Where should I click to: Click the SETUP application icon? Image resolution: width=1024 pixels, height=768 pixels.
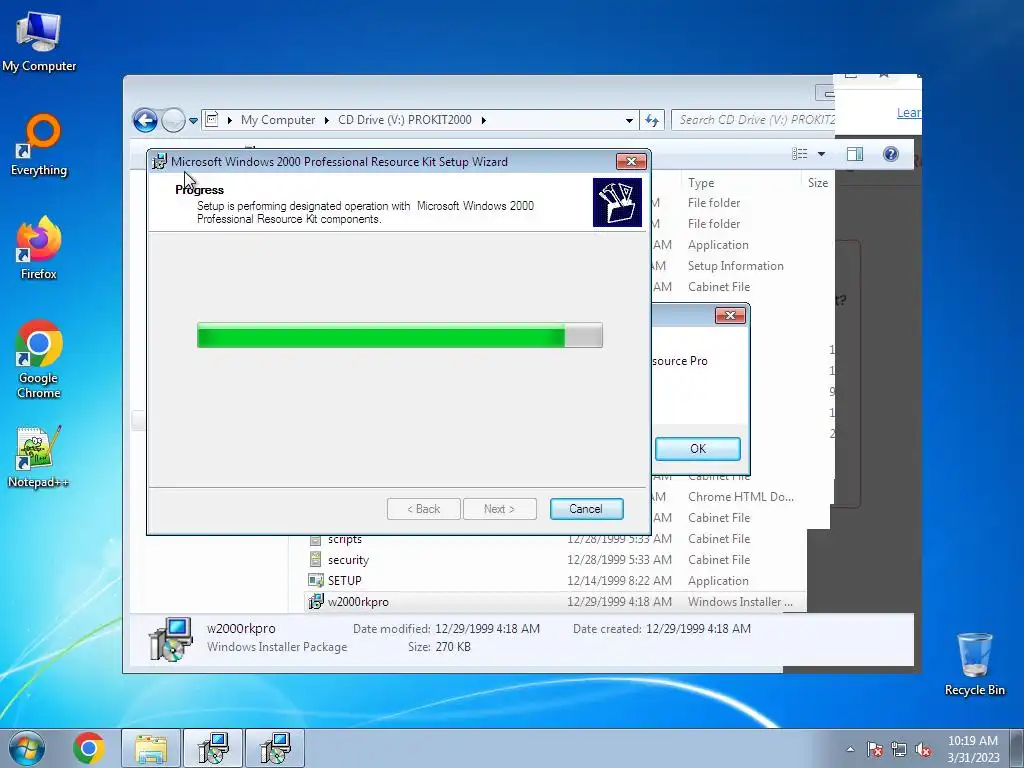tap(315, 581)
